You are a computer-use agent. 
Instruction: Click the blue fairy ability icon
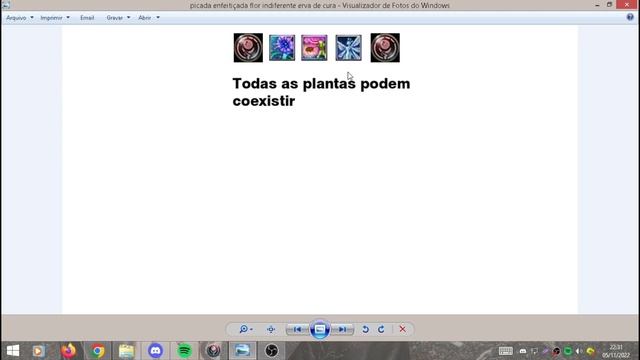tap(349, 48)
